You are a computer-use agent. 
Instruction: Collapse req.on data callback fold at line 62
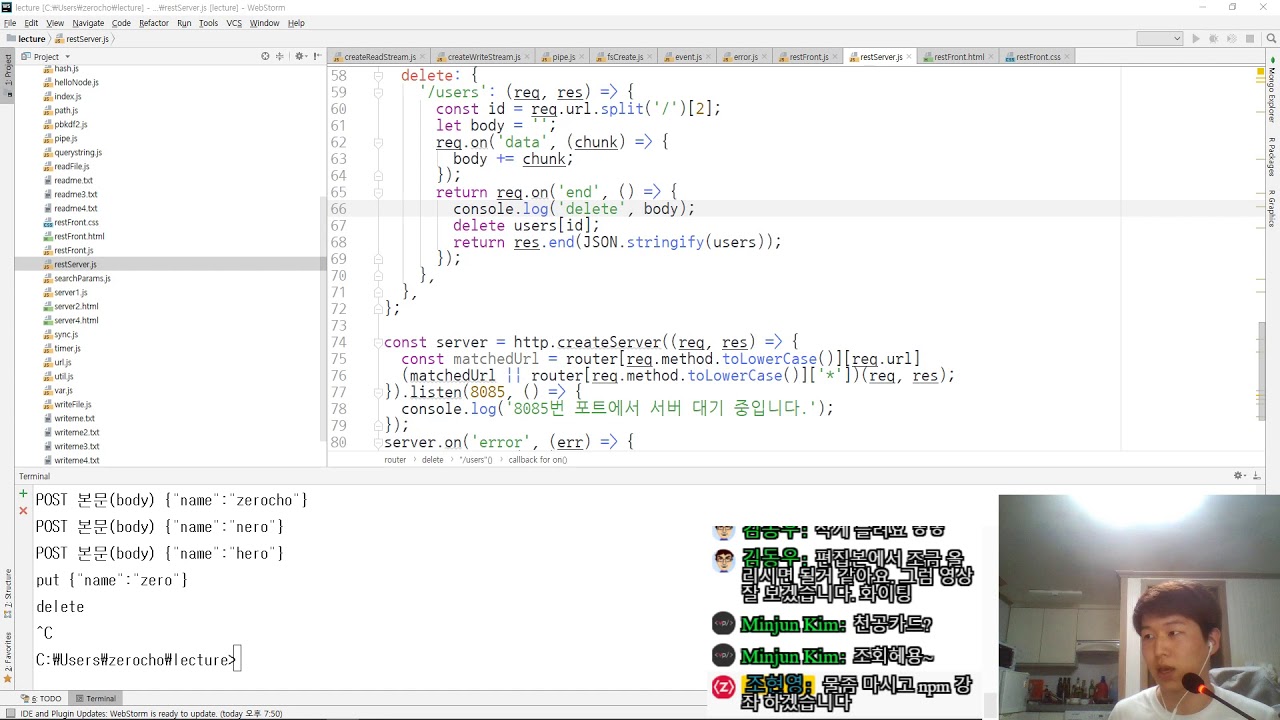coord(378,142)
